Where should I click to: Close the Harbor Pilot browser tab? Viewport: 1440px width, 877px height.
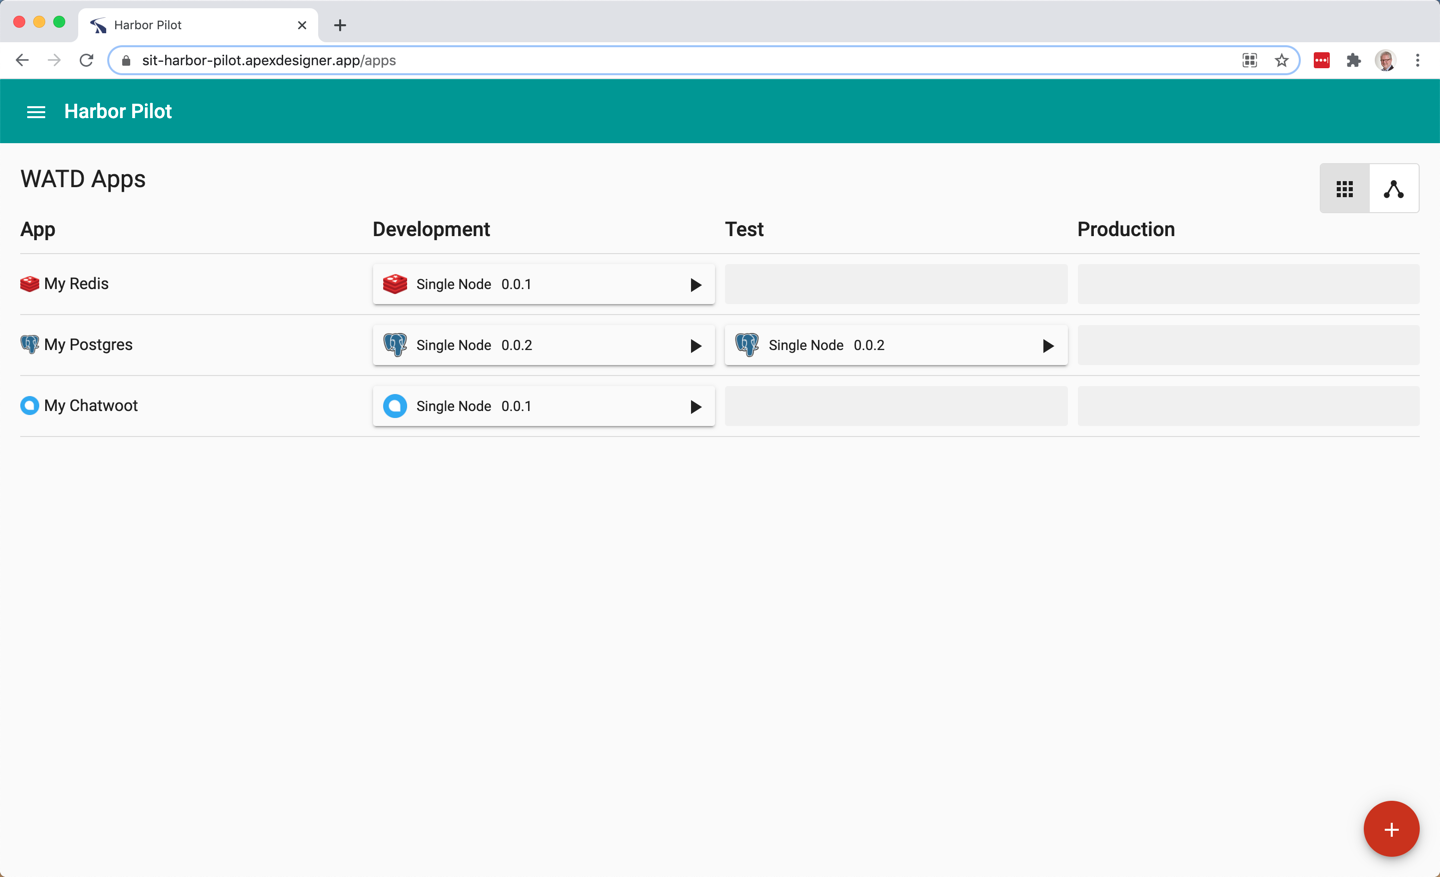pyautogui.click(x=302, y=25)
